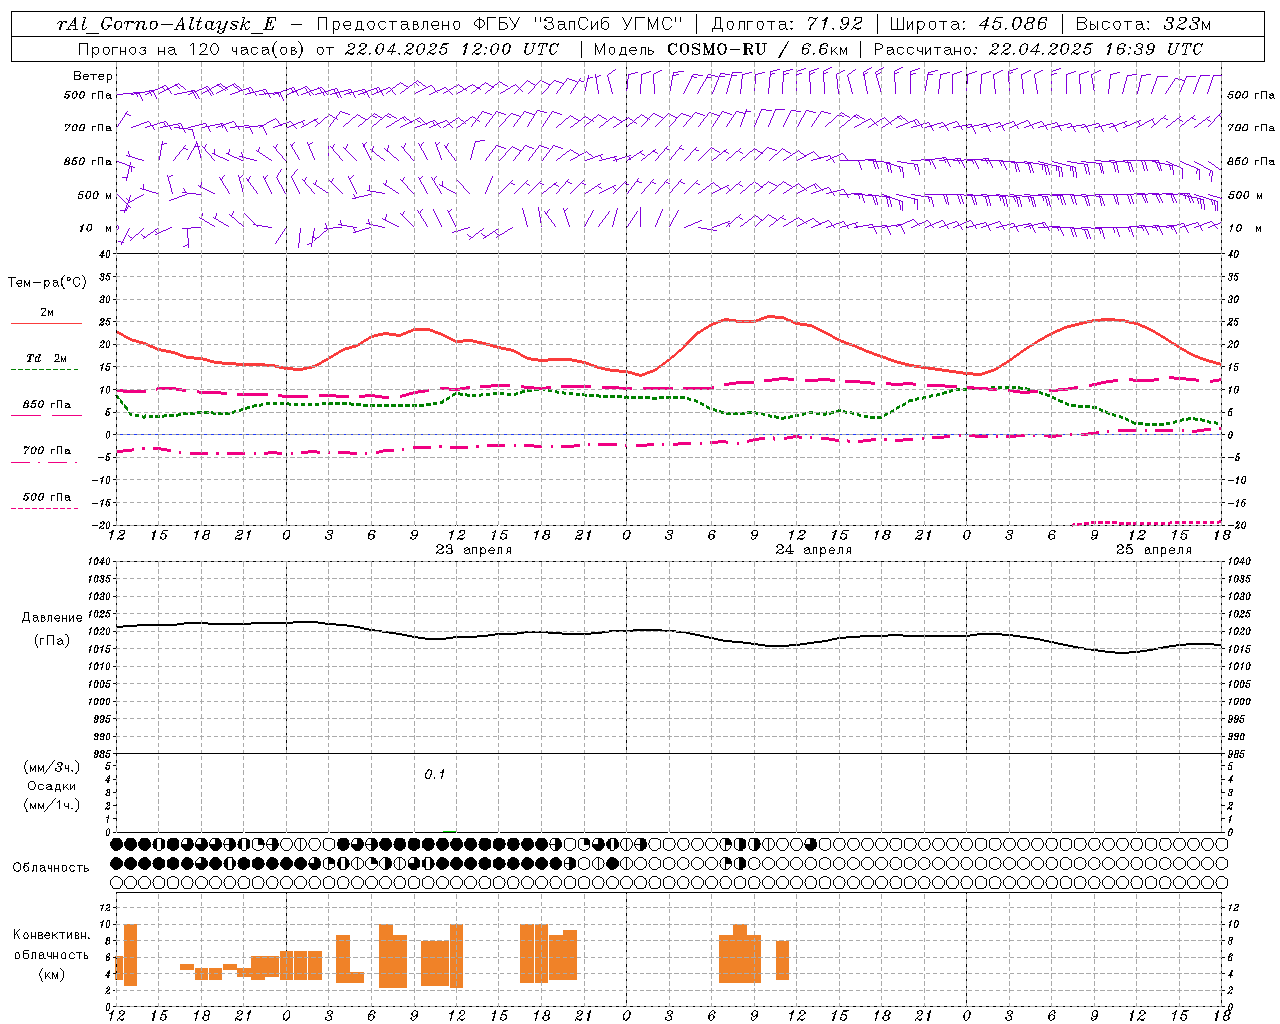Click the 0.1 precipitation value
The height and width of the screenshot is (1024, 1280).
434,774
